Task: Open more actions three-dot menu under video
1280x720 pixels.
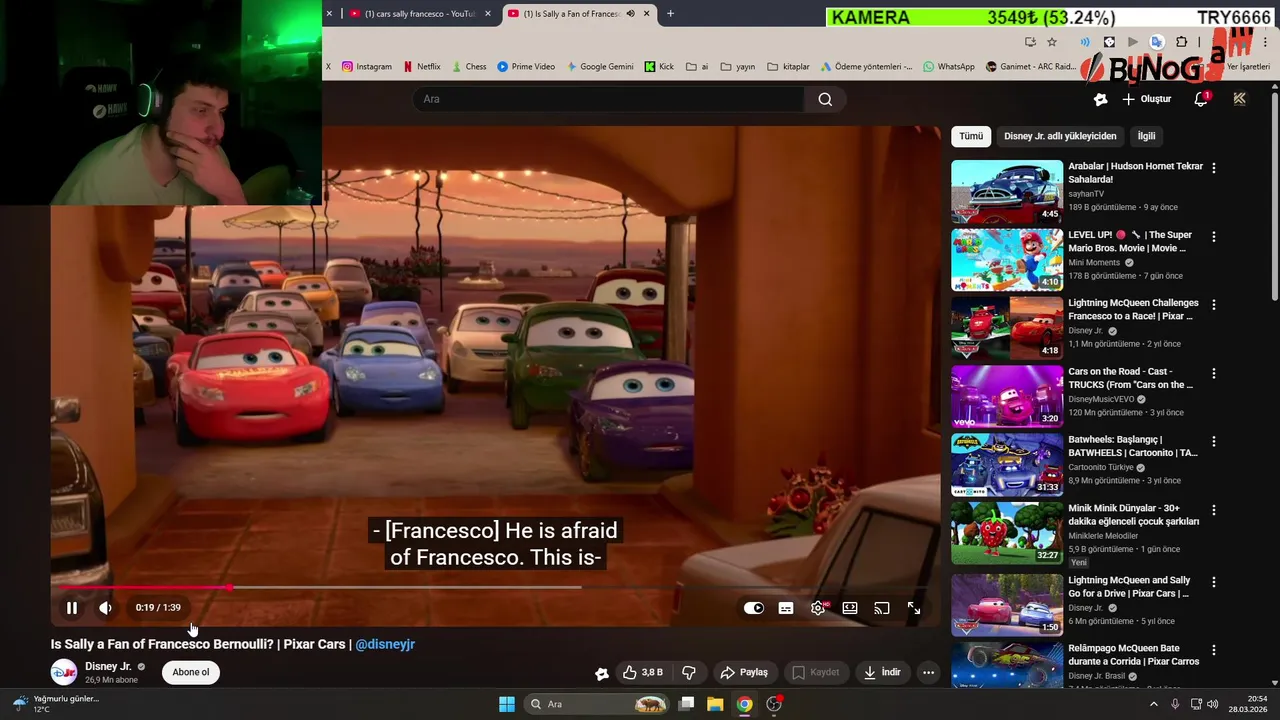Action: click(x=928, y=672)
